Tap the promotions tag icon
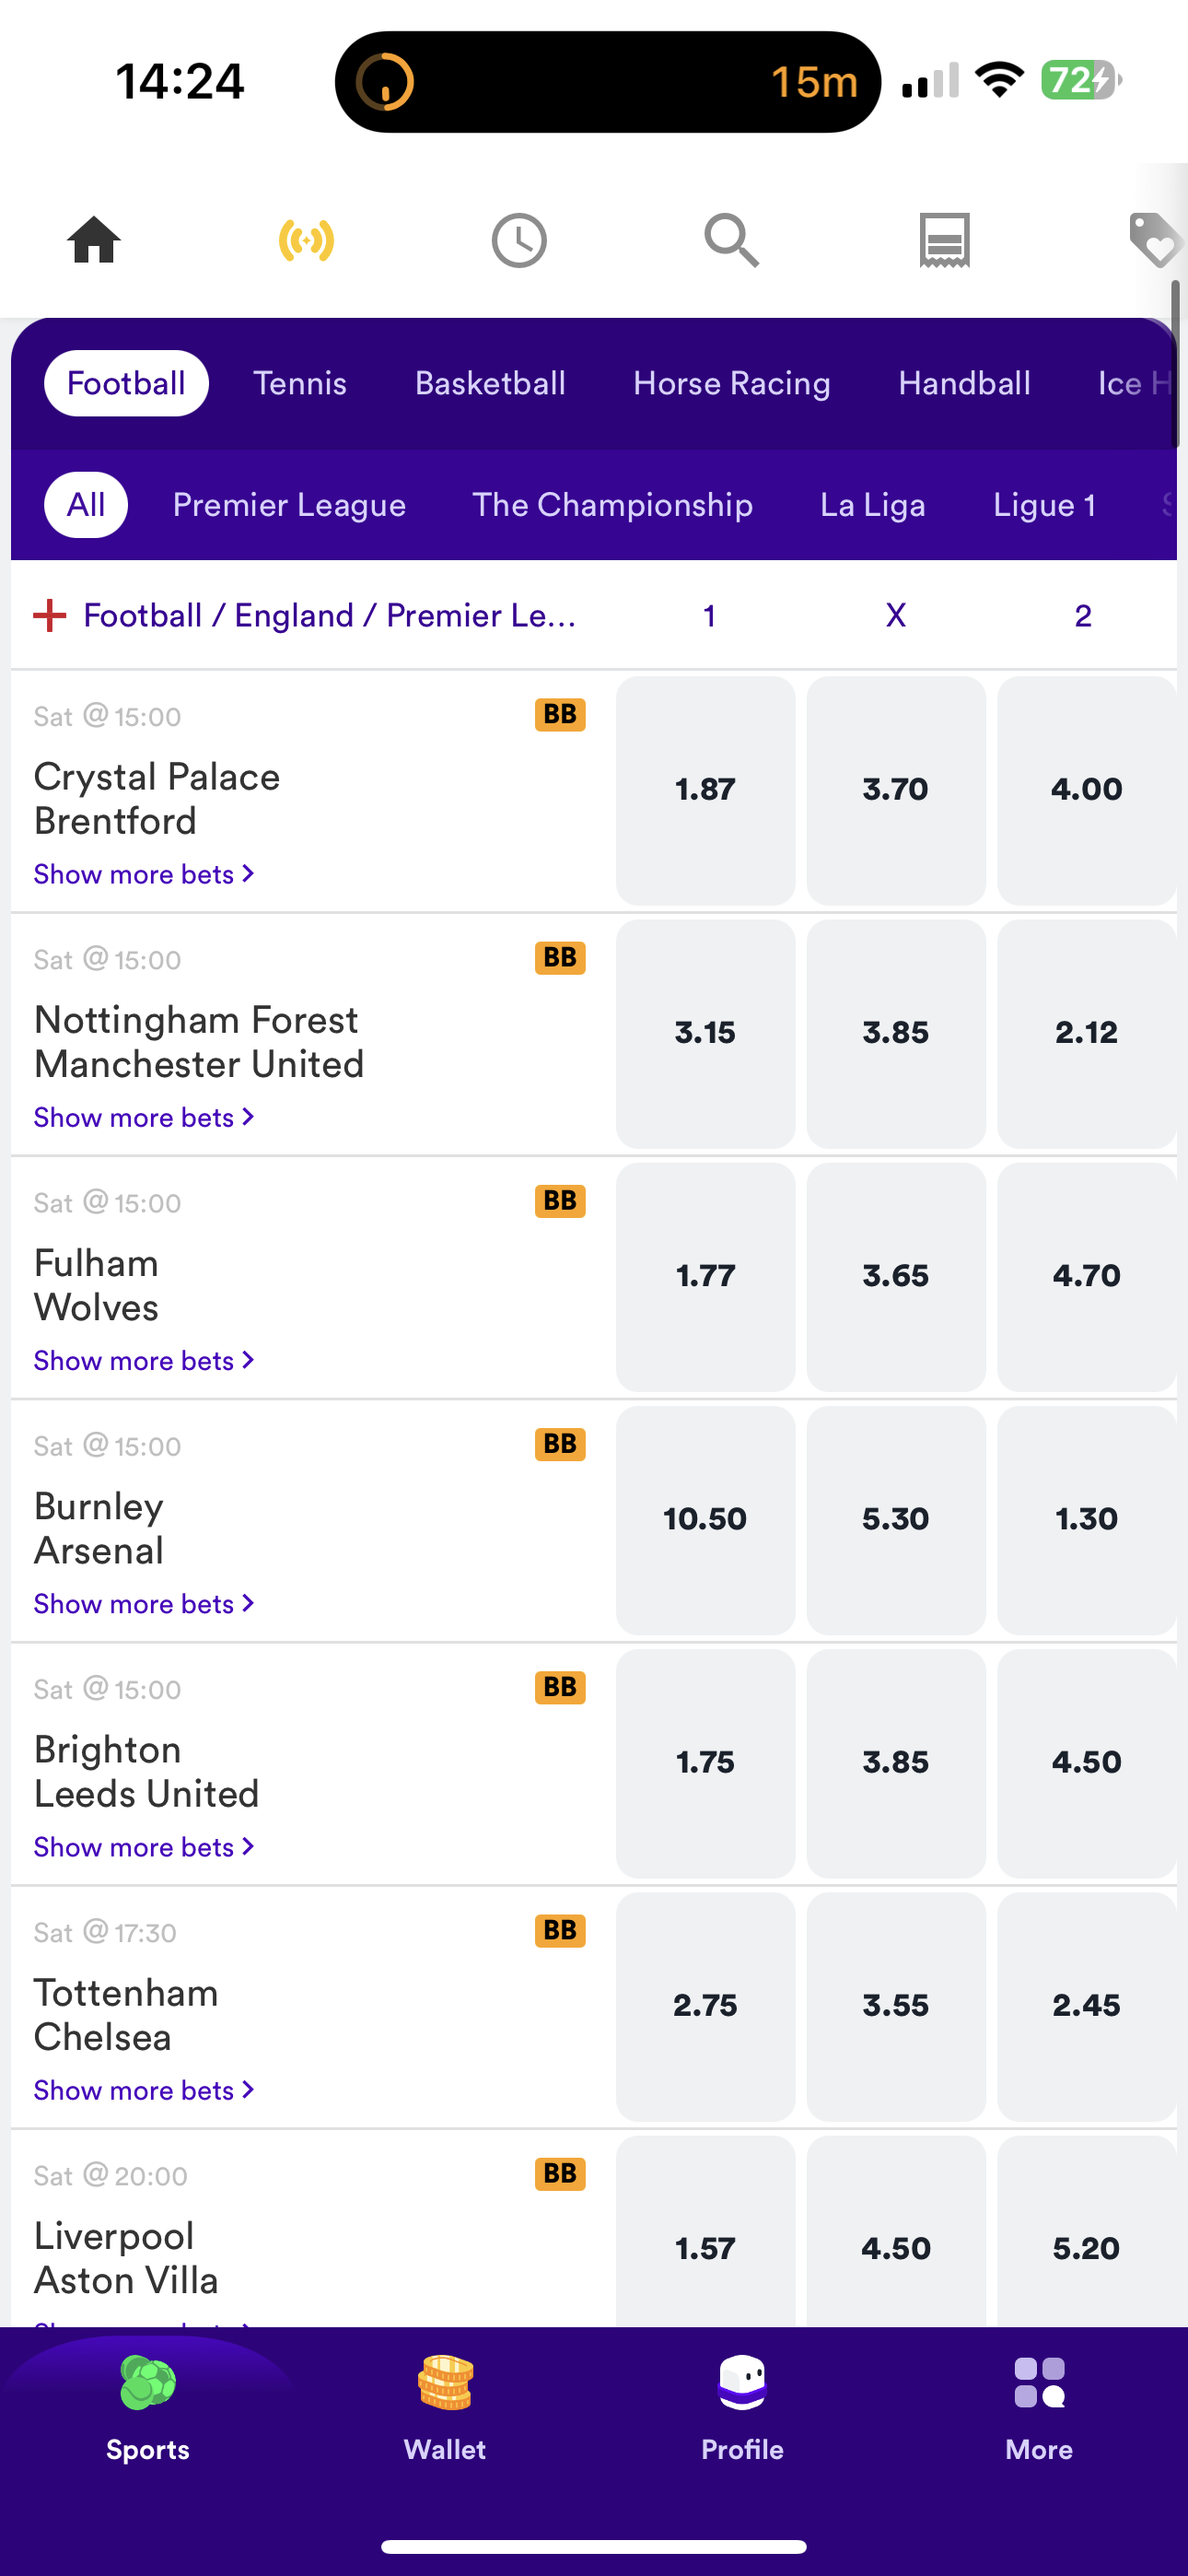This screenshot has width=1188, height=2576. click(x=1154, y=240)
